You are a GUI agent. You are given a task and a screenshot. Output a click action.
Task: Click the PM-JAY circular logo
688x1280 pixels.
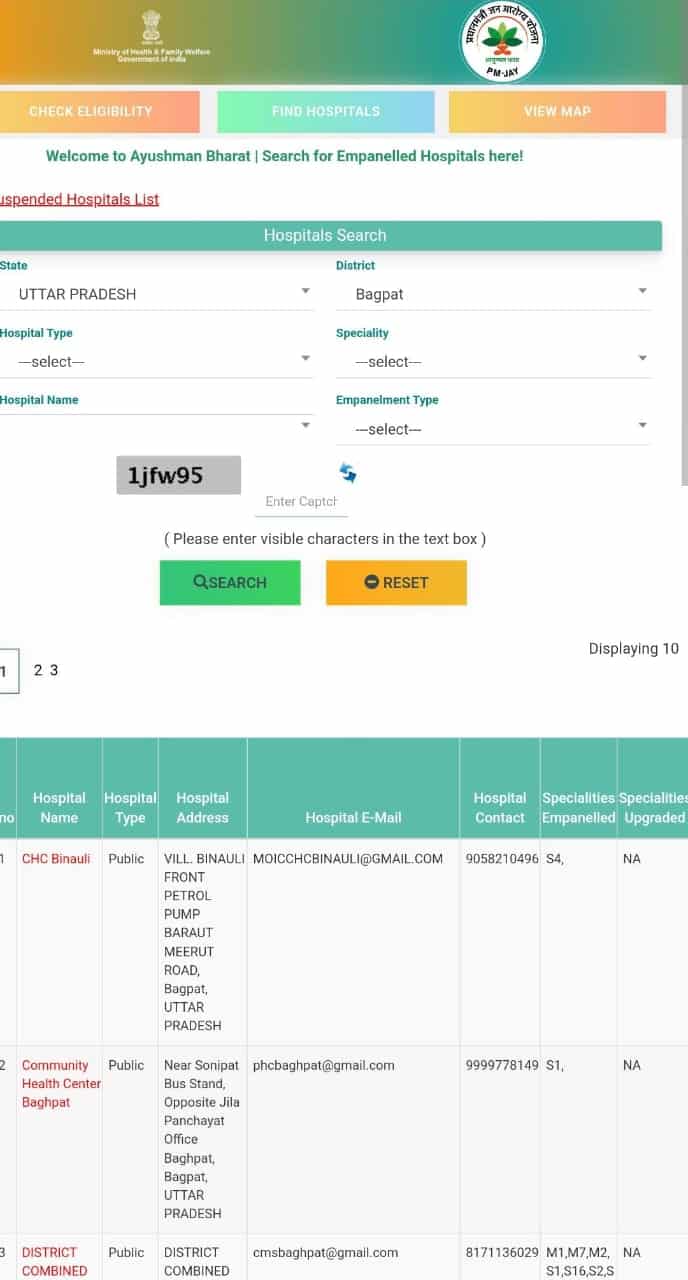tap(502, 41)
